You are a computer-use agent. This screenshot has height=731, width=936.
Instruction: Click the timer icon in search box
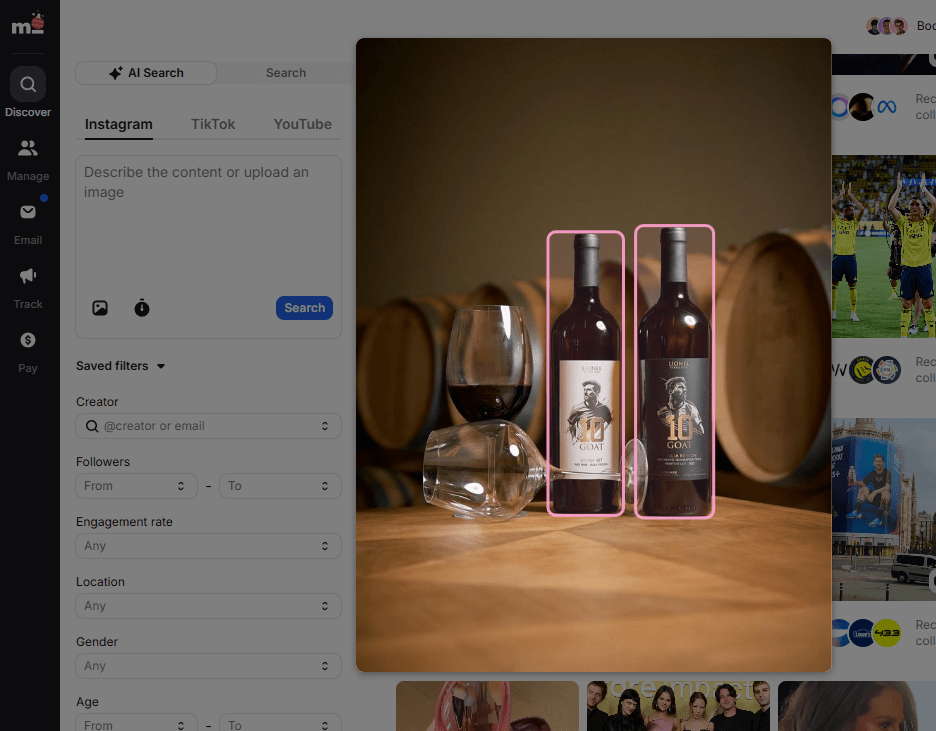[x=141, y=308]
